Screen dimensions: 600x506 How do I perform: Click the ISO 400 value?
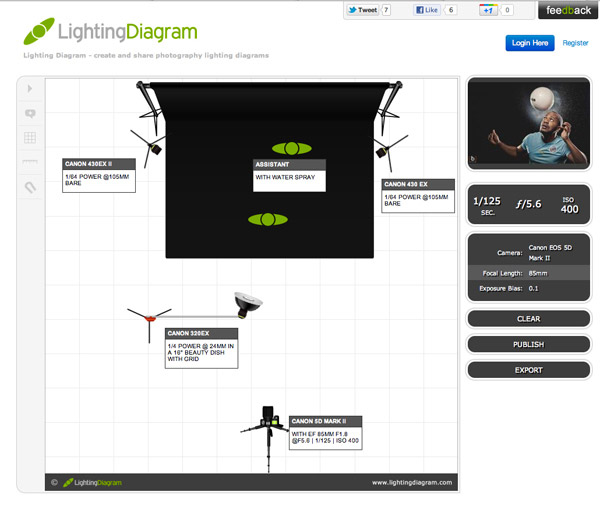click(x=569, y=205)
